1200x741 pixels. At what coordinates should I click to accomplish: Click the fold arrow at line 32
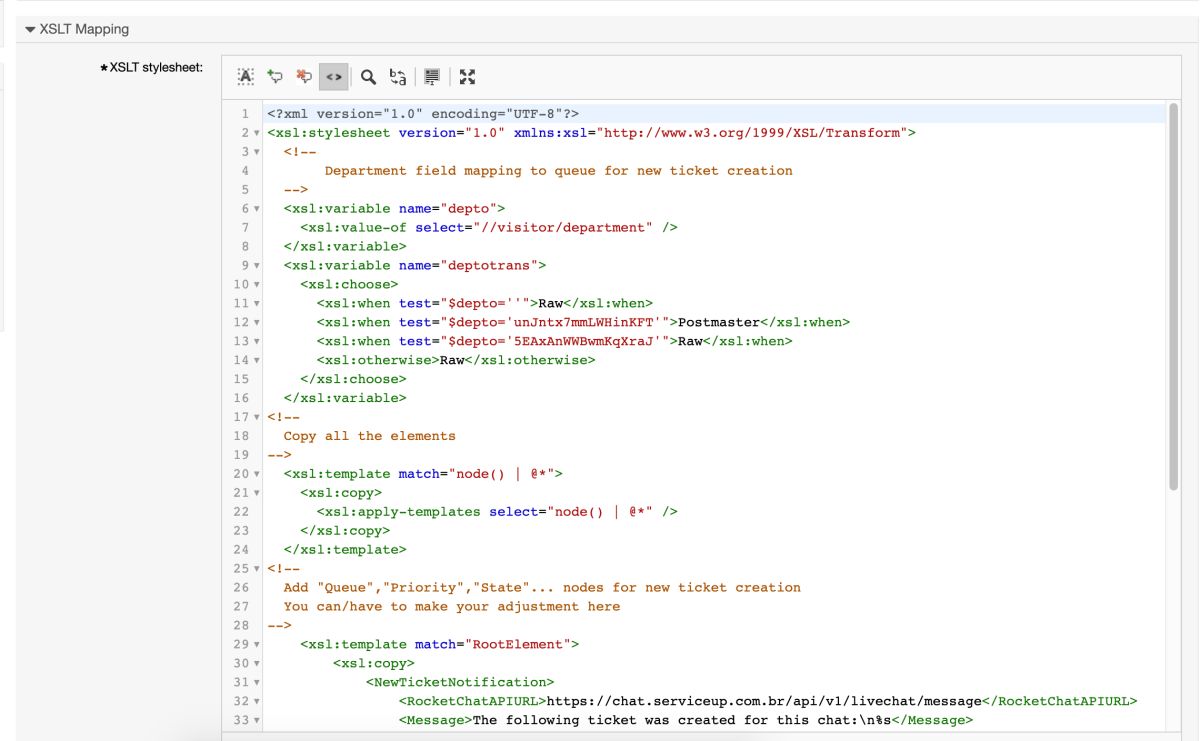[256, 702]
